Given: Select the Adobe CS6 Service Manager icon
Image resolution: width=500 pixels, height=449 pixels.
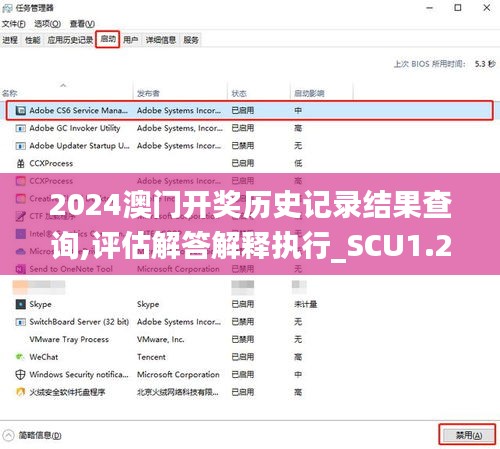Looking at the screenshot, I should pos(21,110).
